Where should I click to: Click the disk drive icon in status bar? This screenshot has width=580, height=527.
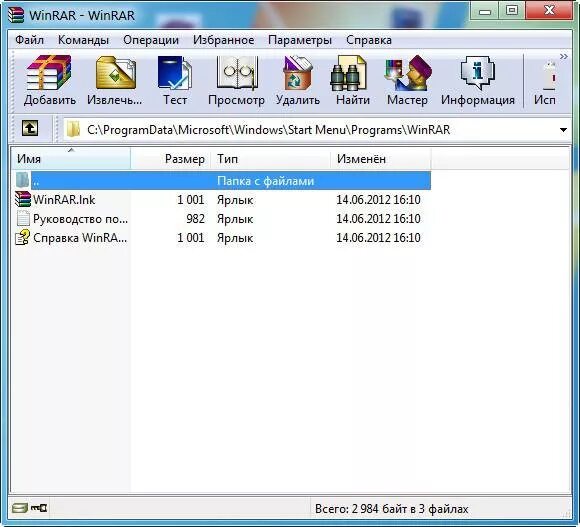[20, 508]
